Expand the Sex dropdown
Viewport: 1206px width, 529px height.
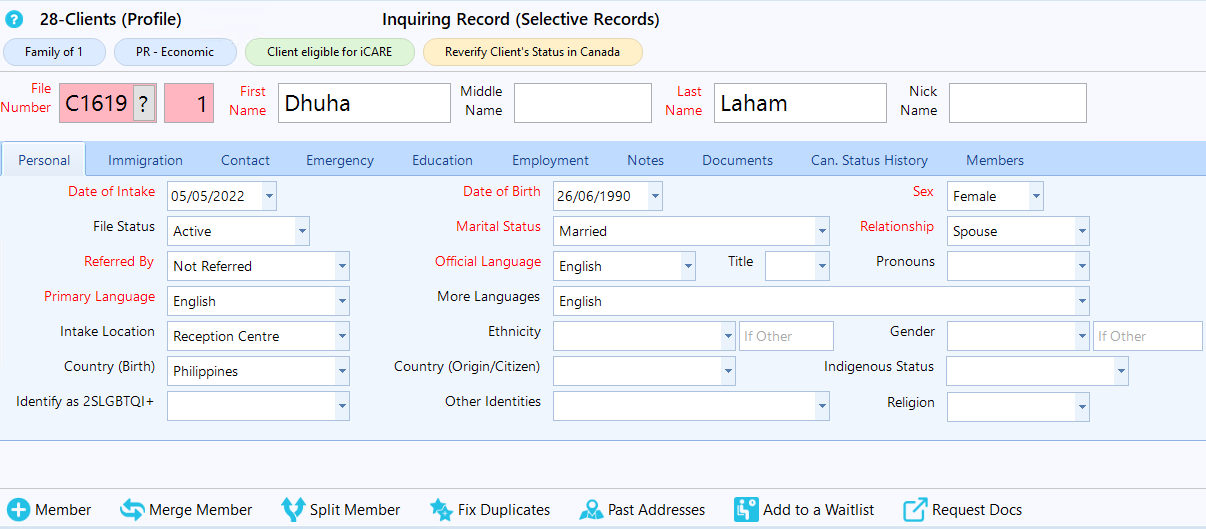pyautogui.click(x=1036, y=196)
